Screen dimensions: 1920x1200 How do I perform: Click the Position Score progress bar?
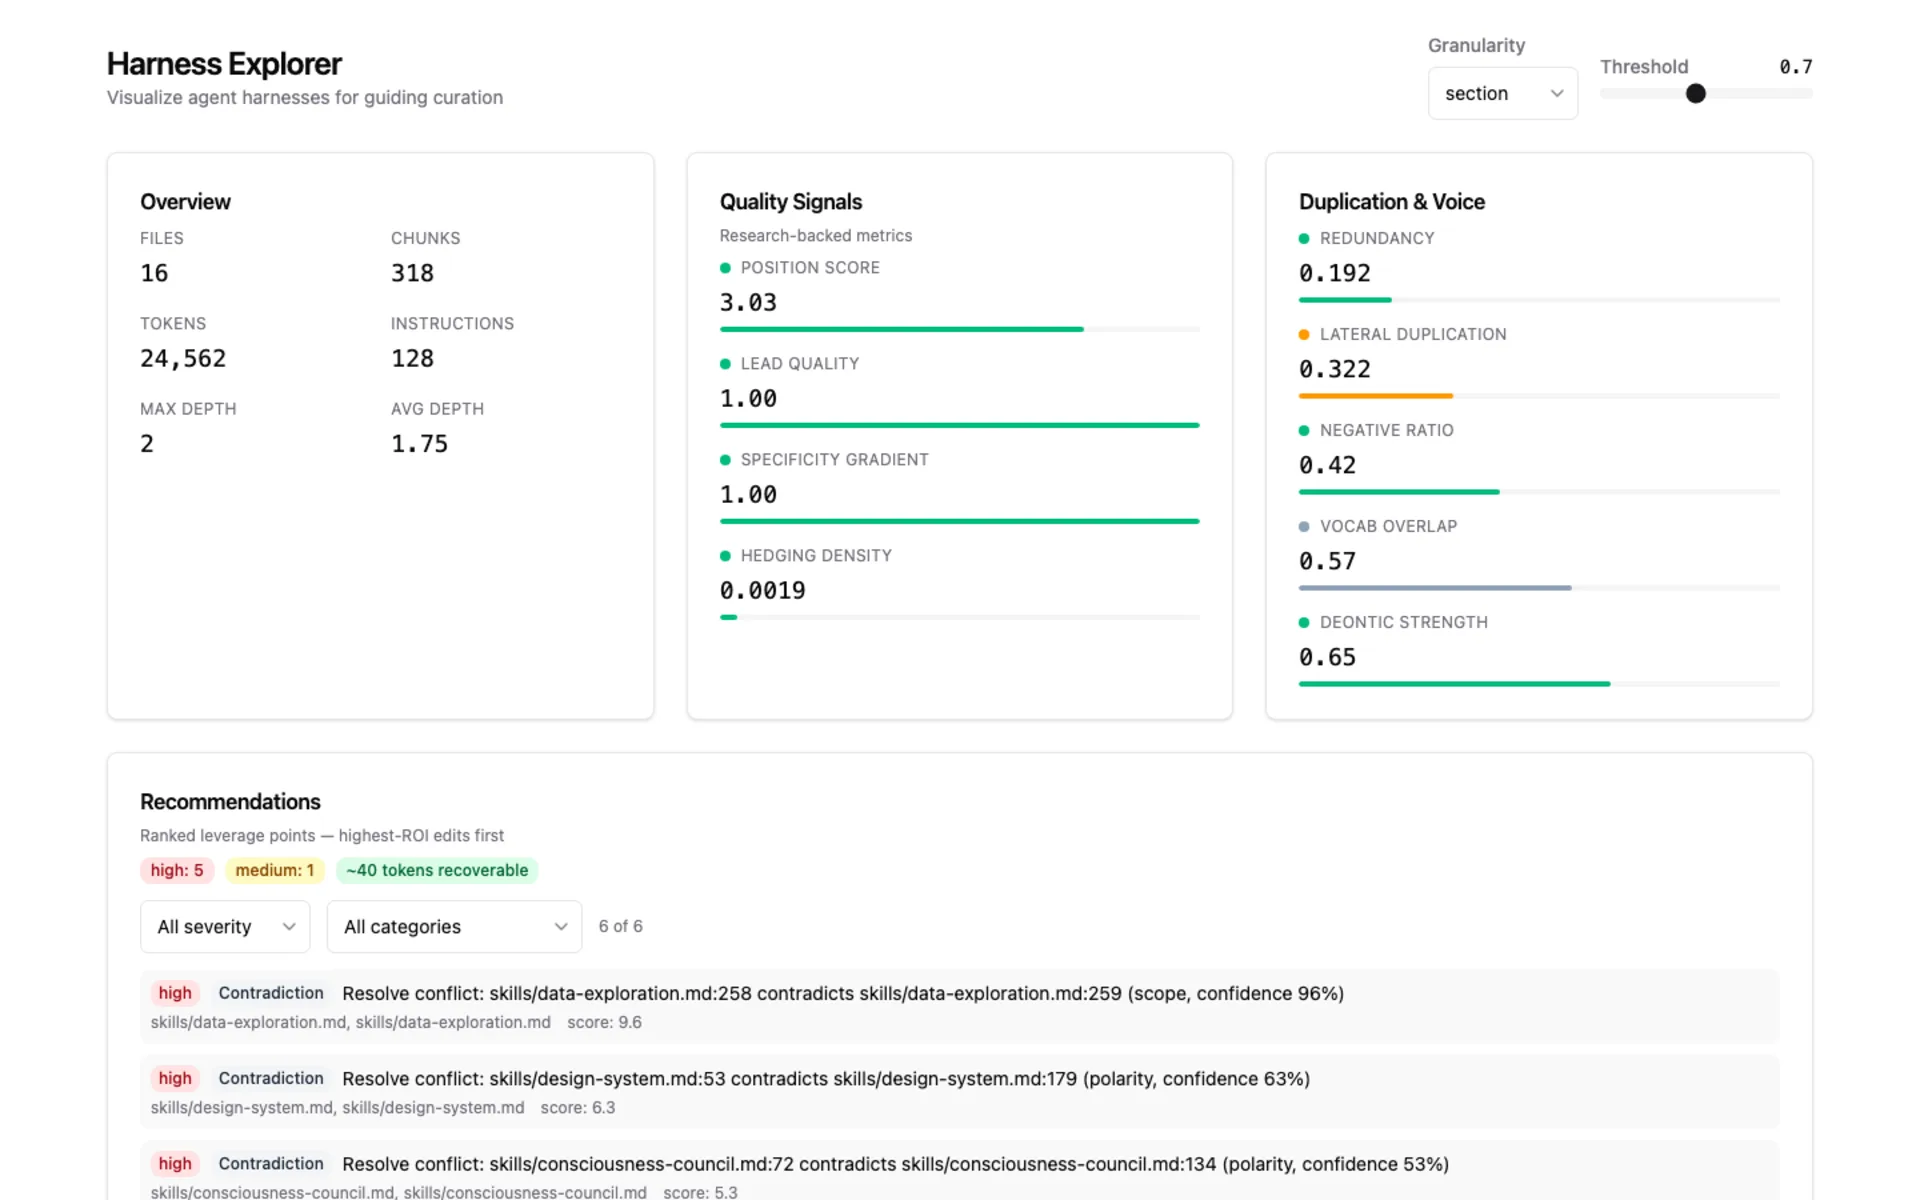point(959,329)
